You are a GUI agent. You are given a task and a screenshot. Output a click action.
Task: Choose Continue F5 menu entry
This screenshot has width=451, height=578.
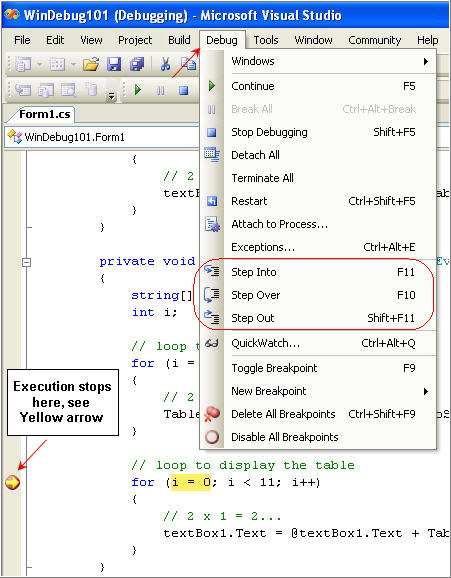point(318,86)
